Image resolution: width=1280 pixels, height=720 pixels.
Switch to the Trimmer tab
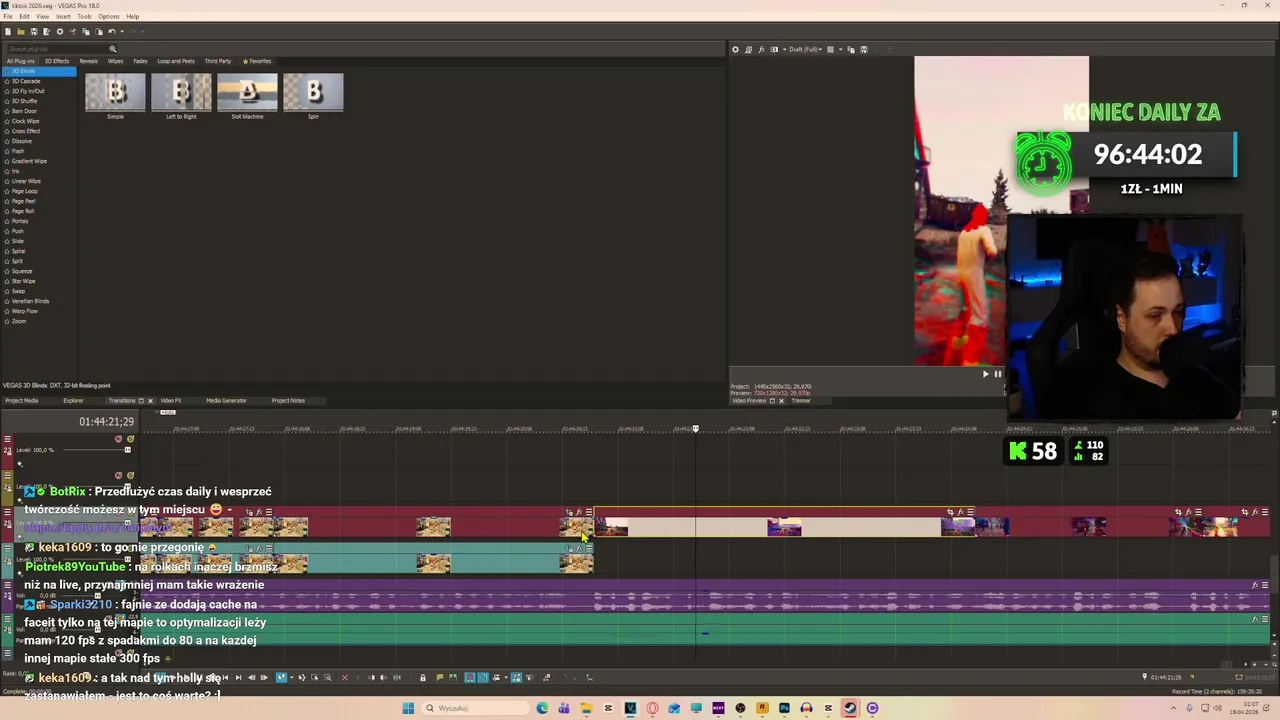(801, 401)
